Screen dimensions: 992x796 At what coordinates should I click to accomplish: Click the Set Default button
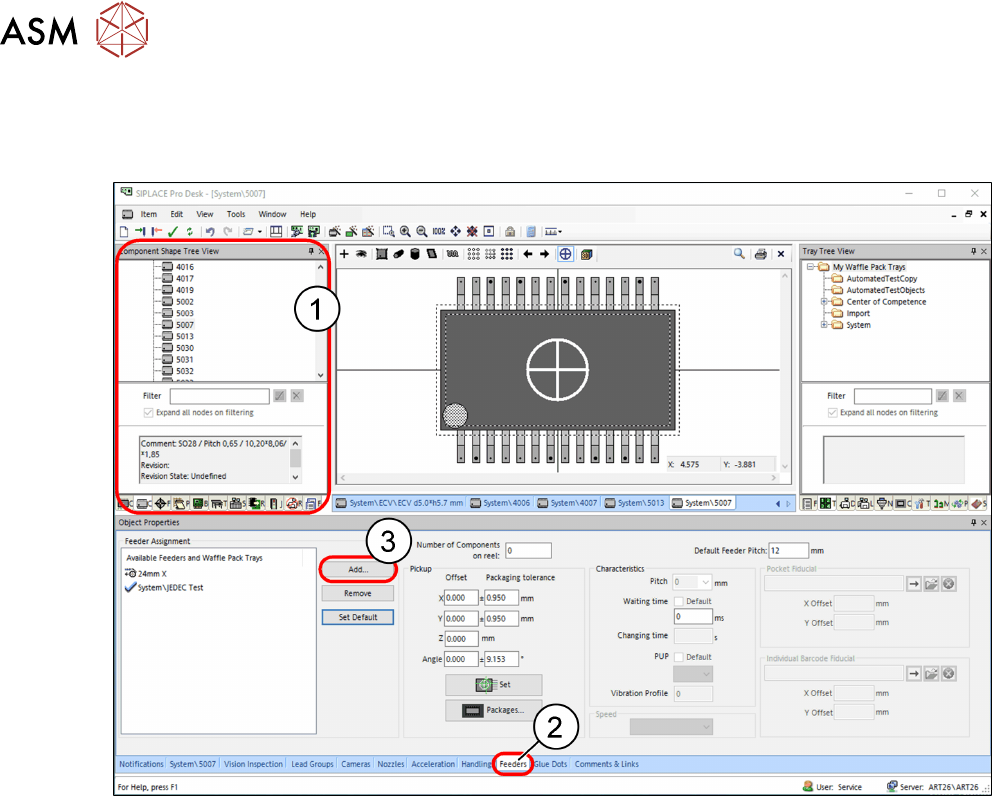coord(358,617)
